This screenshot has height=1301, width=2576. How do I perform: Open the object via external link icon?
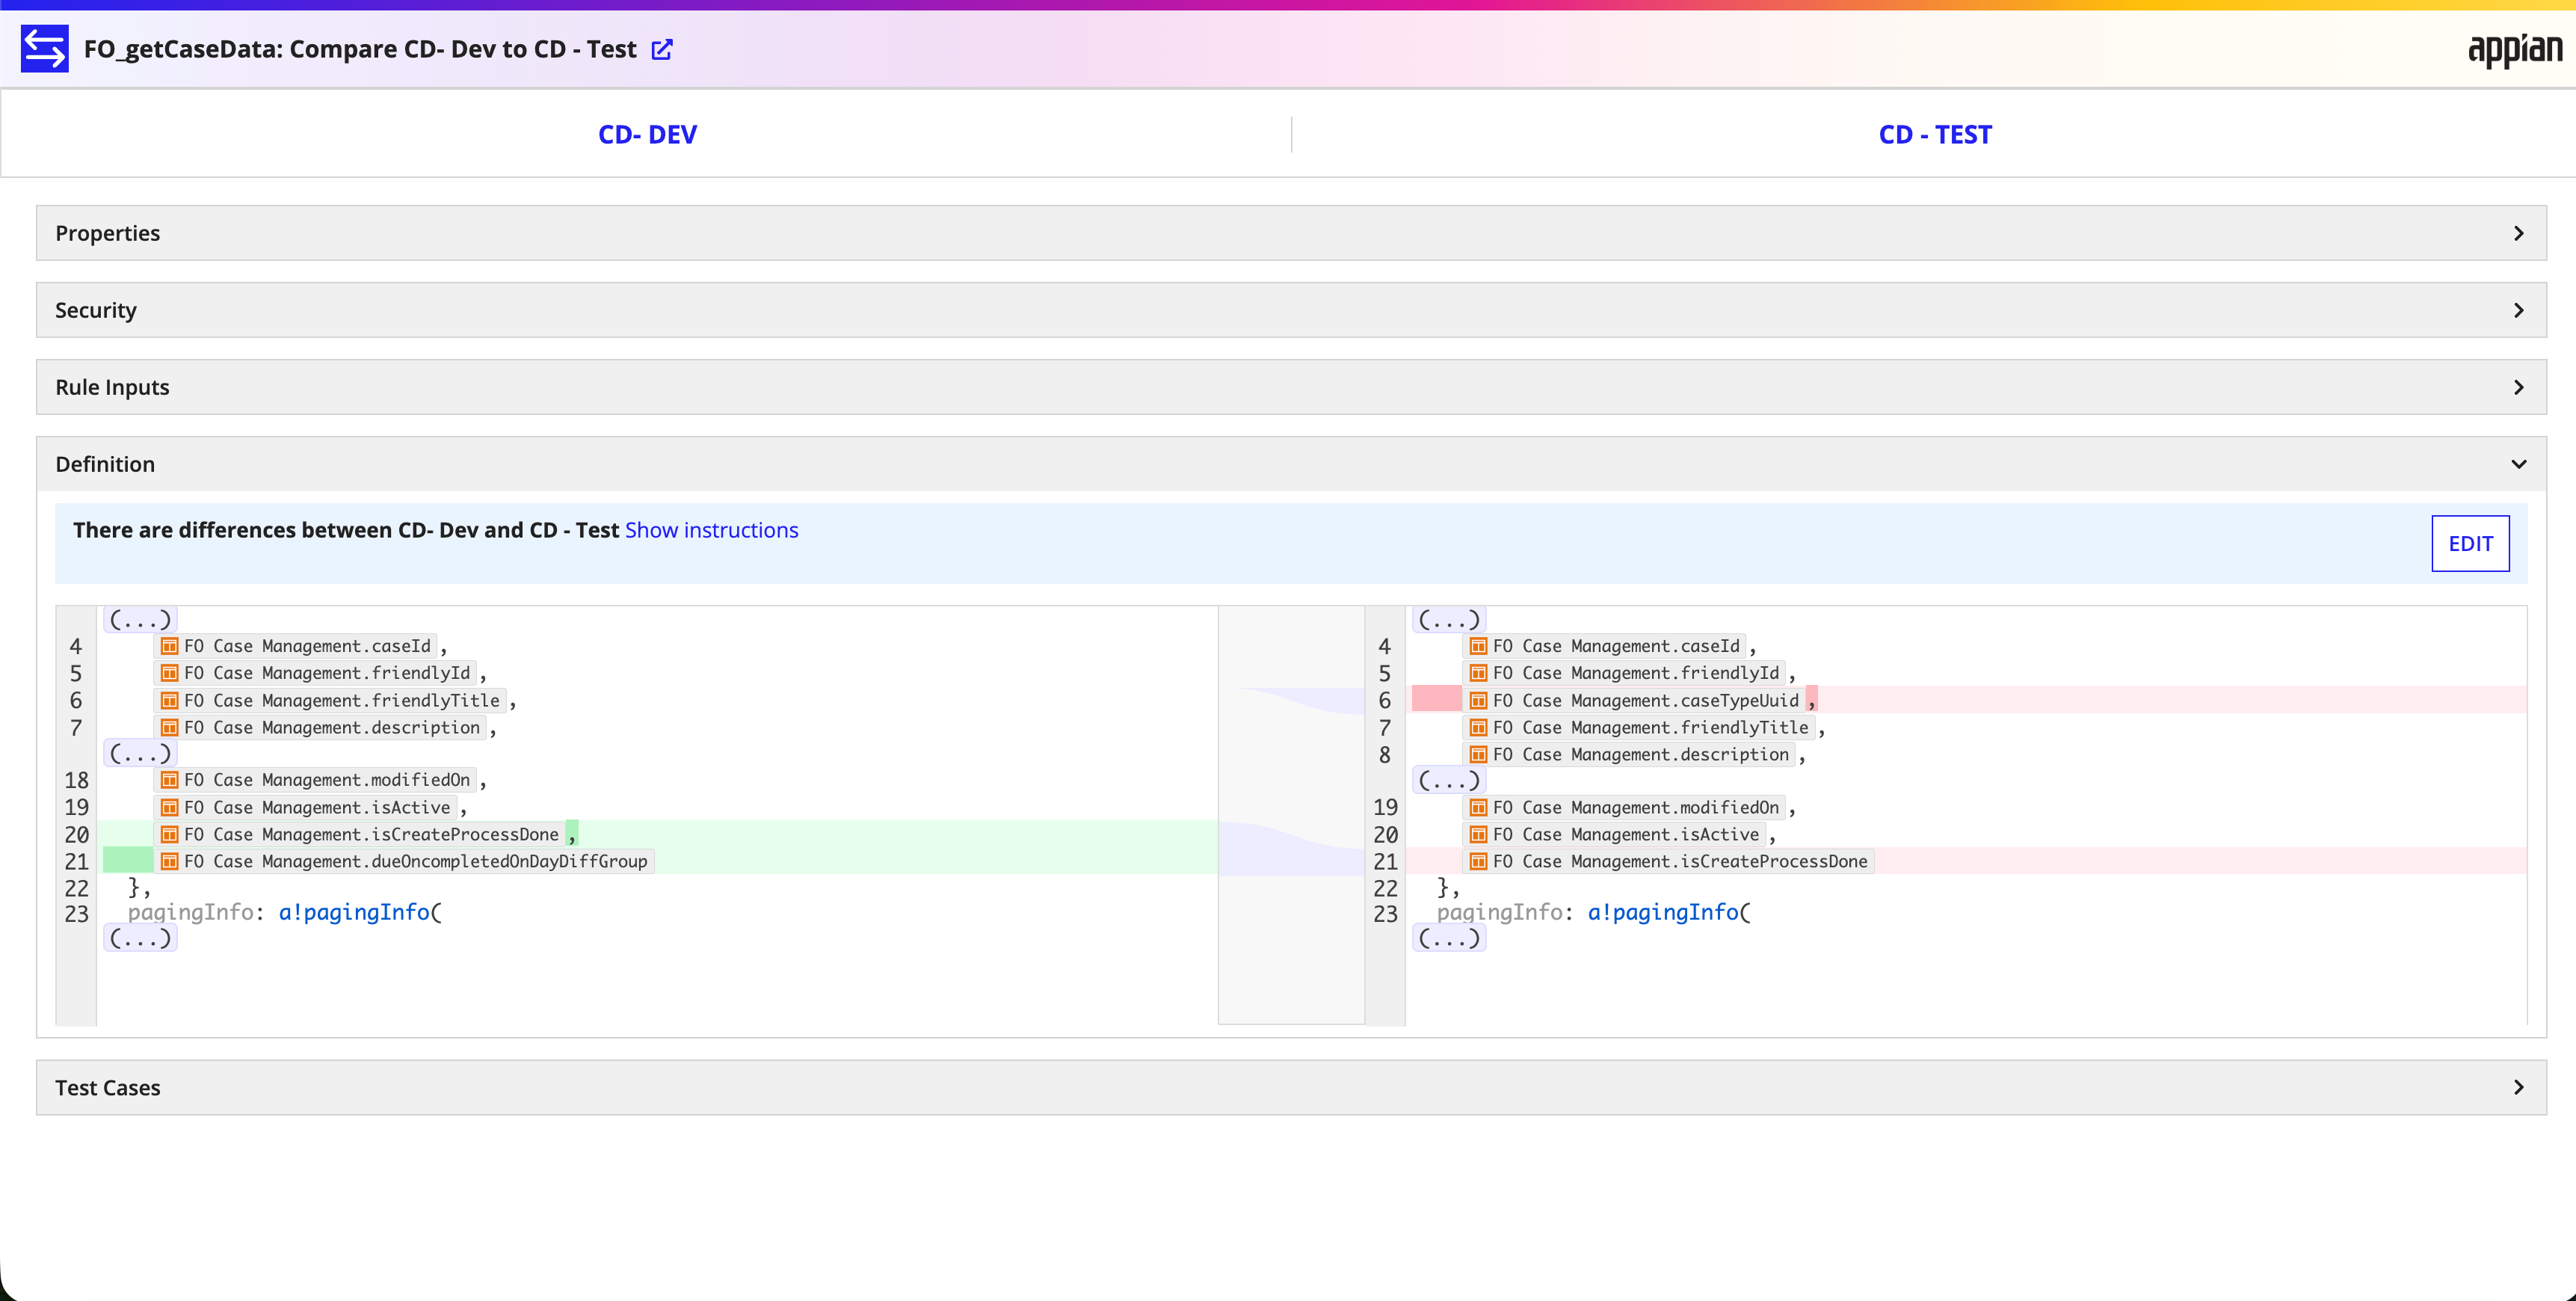click(662, 49)
